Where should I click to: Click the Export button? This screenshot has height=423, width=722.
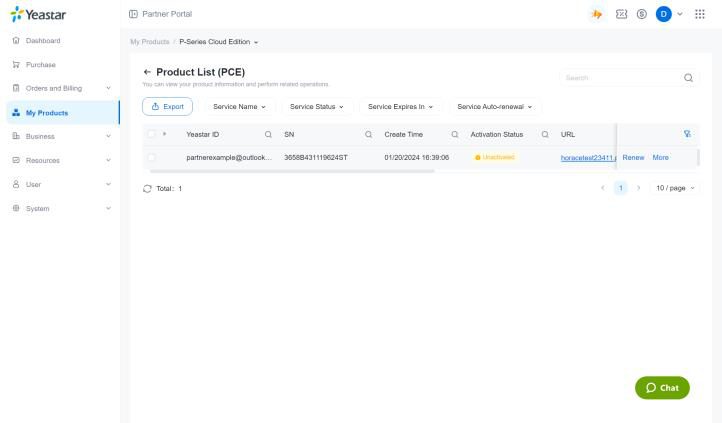pos(167,107)
